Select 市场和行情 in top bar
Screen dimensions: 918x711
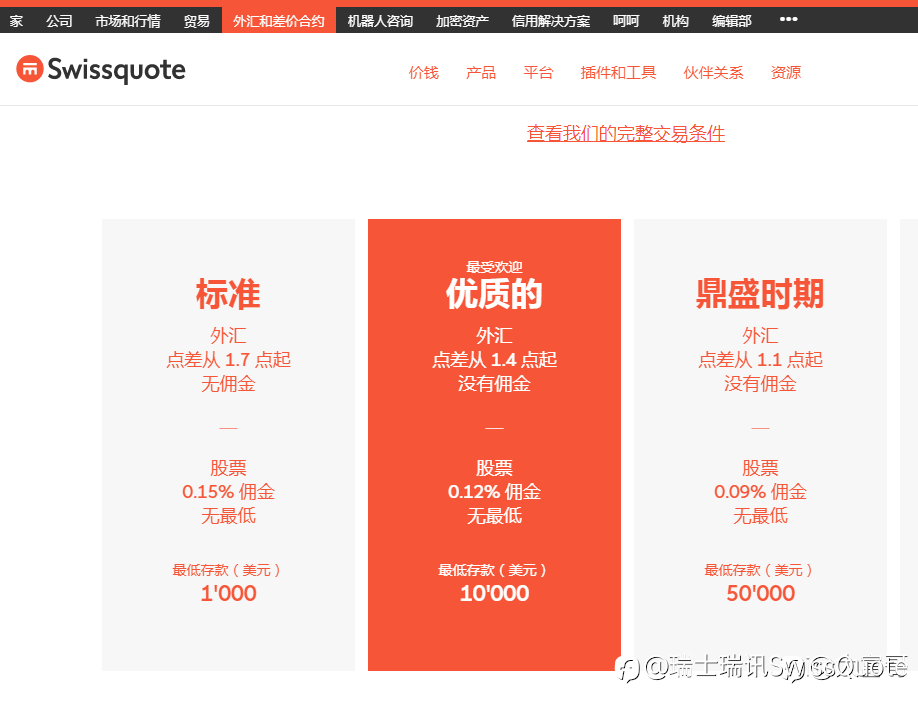[128, 21]
